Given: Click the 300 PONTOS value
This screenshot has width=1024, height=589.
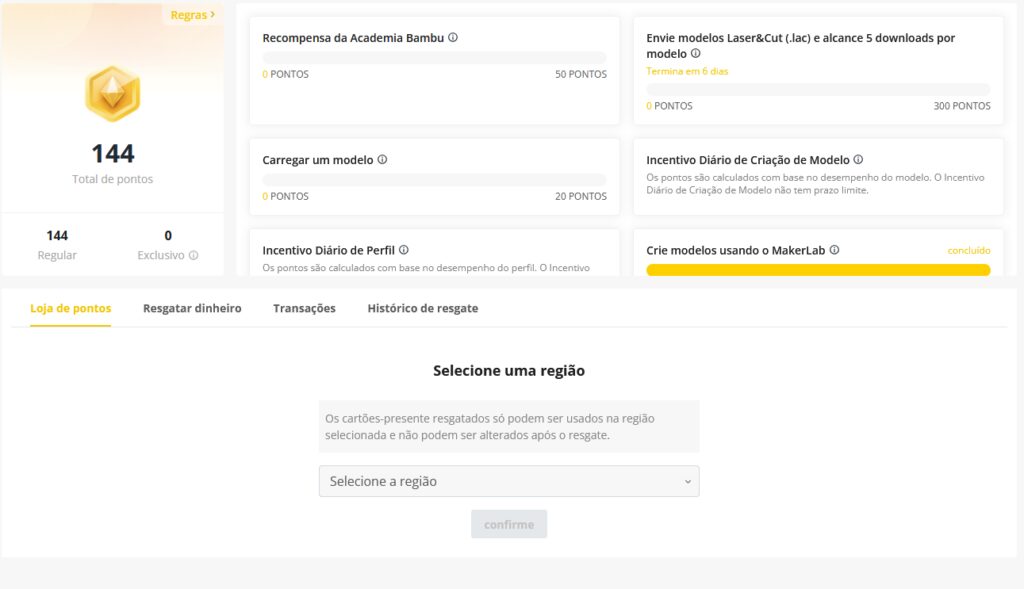Looking at the screenshot, I should click(962, 106).
